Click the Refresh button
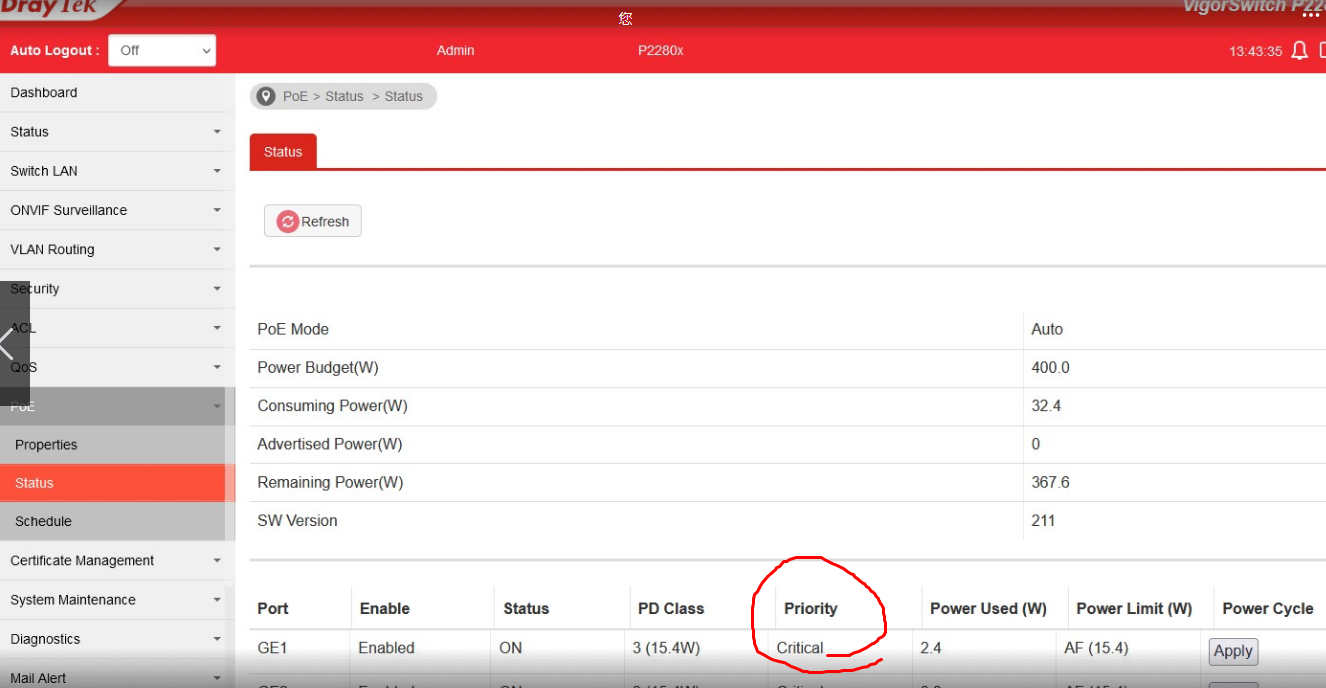The image size is (1326, 688). click(313, 221)
